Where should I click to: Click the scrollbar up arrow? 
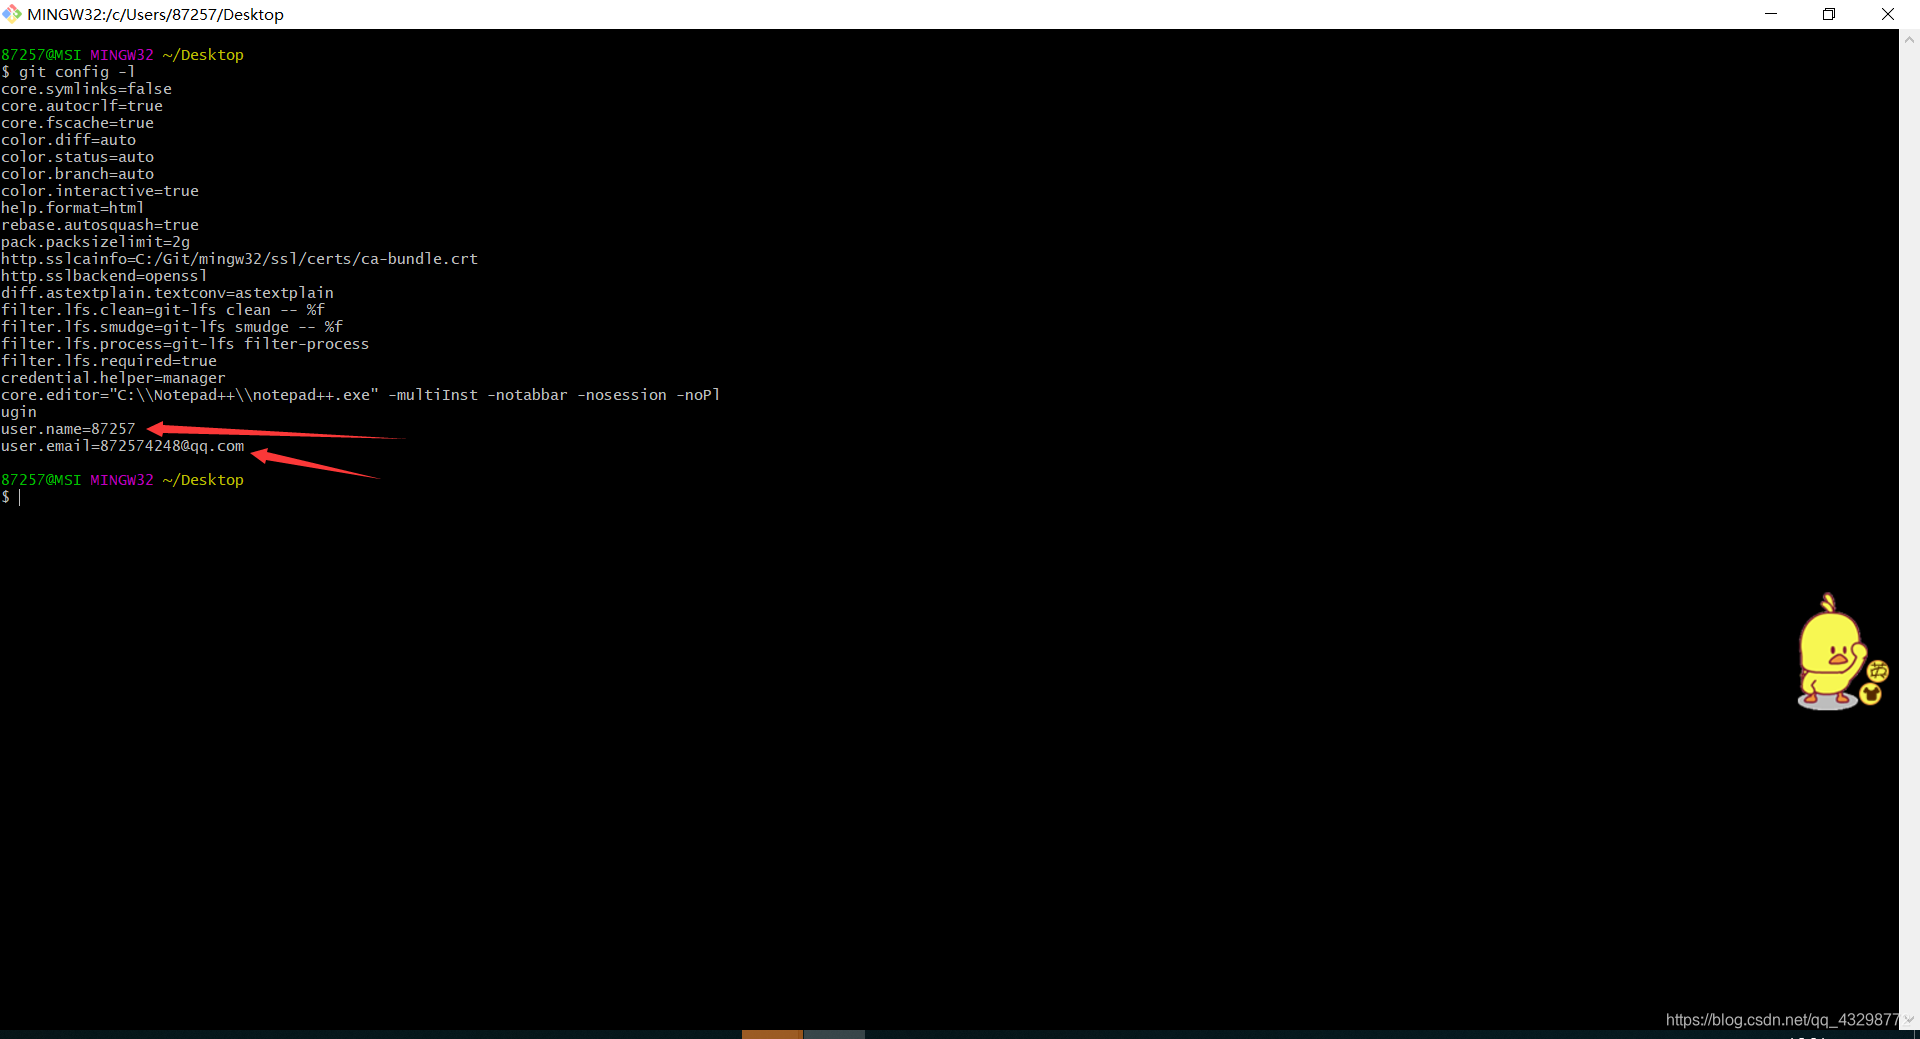click(1909, 40)
